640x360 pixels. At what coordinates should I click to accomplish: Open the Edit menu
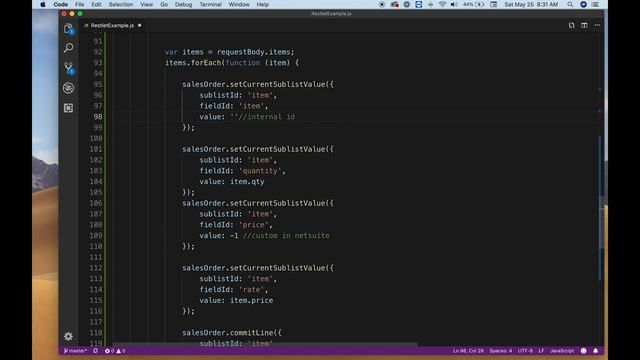(96, 4)
